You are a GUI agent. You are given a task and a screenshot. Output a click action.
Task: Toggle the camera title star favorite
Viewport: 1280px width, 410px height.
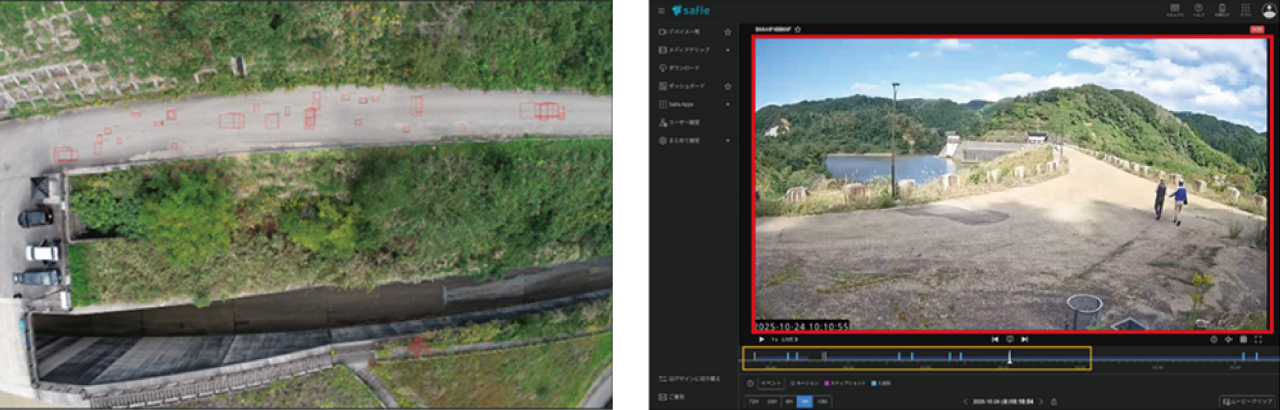point(798,29)
